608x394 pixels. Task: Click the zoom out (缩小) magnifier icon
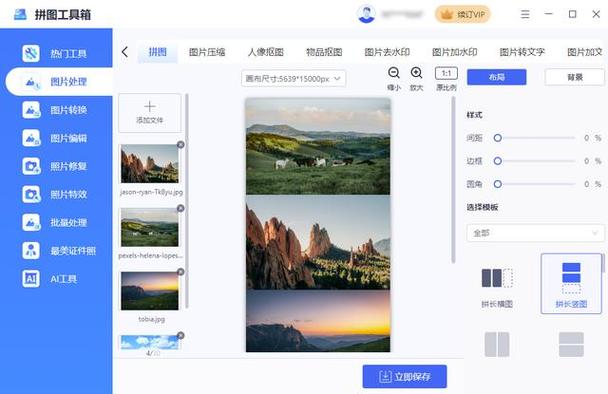coord(394,73)
